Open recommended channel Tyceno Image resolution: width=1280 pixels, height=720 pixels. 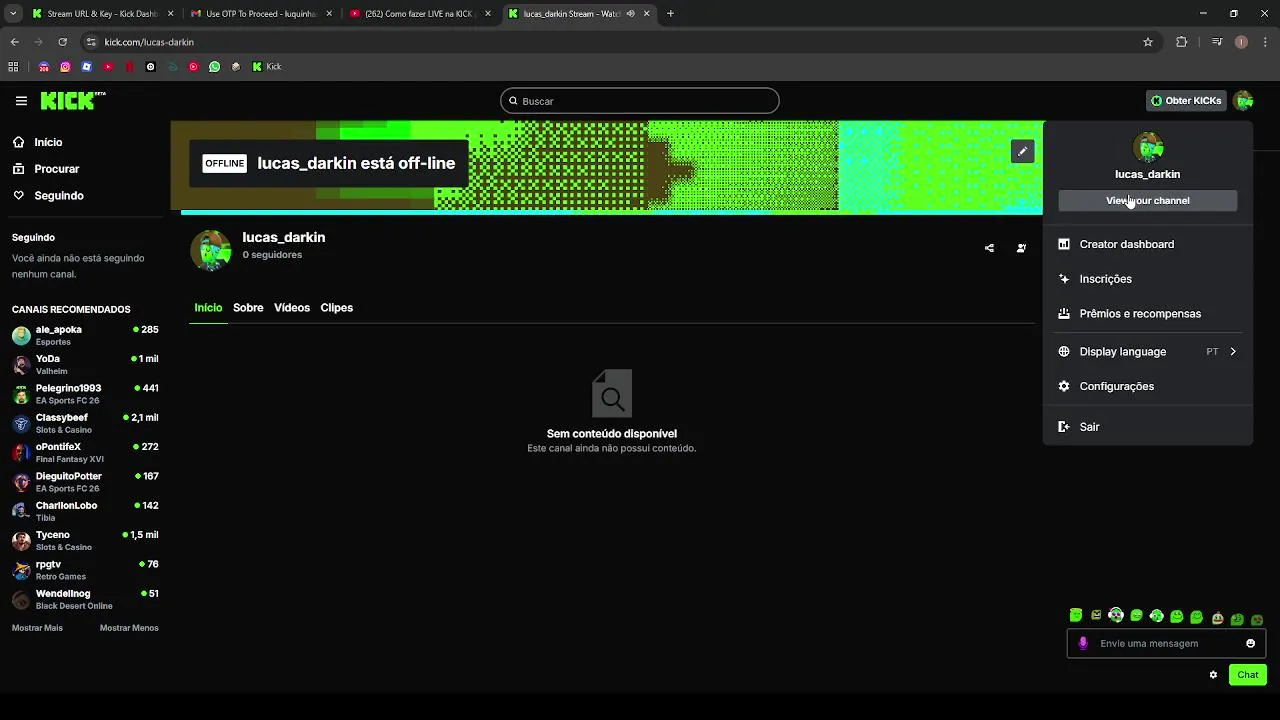85,540
